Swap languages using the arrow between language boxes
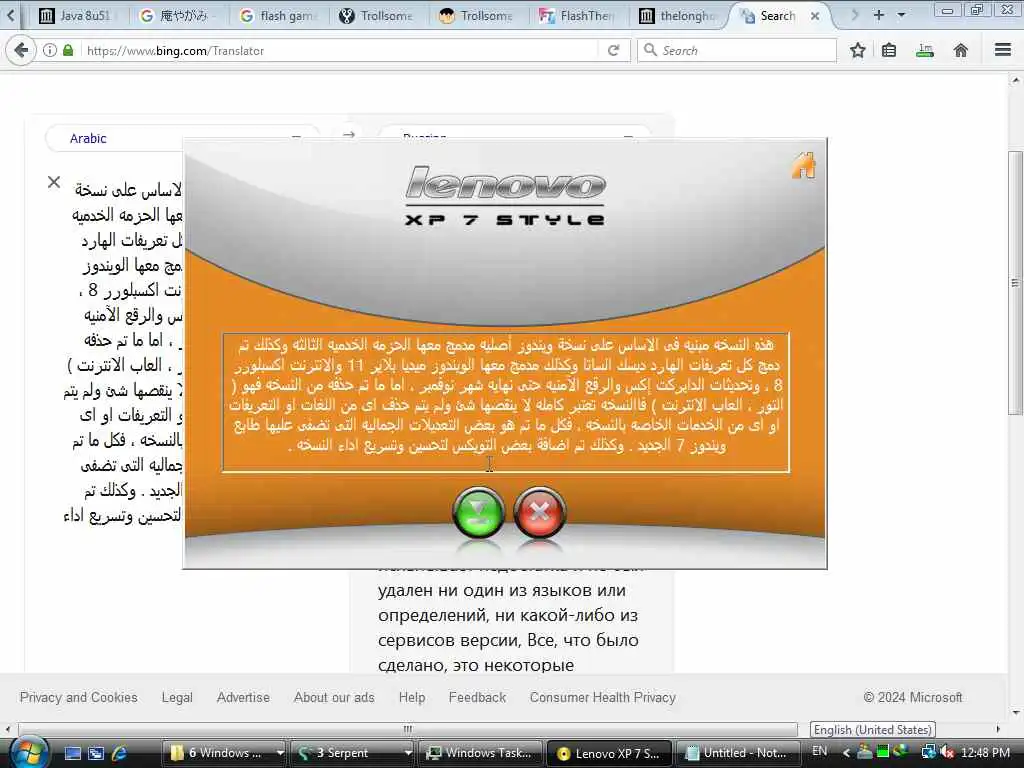 tap(349, 135)
